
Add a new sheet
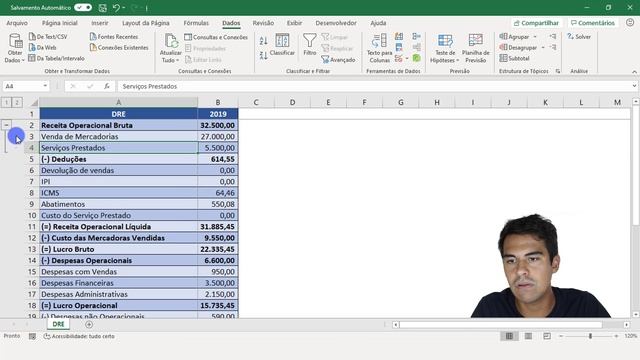[89, 324]
